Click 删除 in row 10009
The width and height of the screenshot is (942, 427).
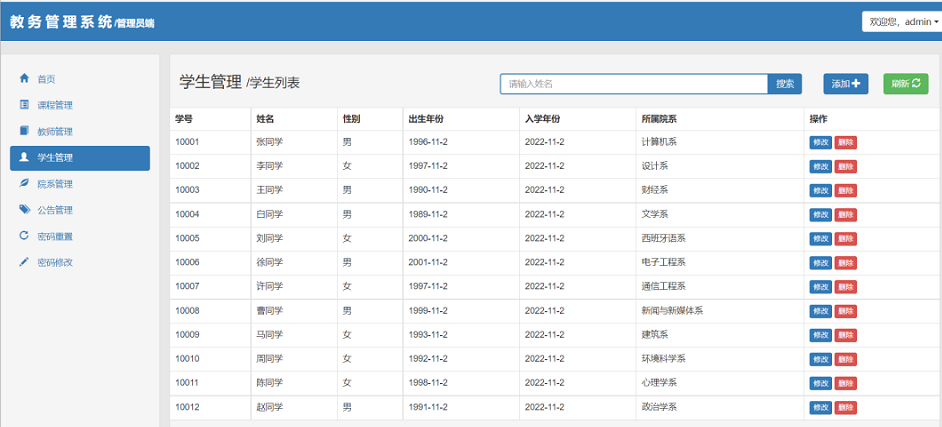[x=845, y=335]
